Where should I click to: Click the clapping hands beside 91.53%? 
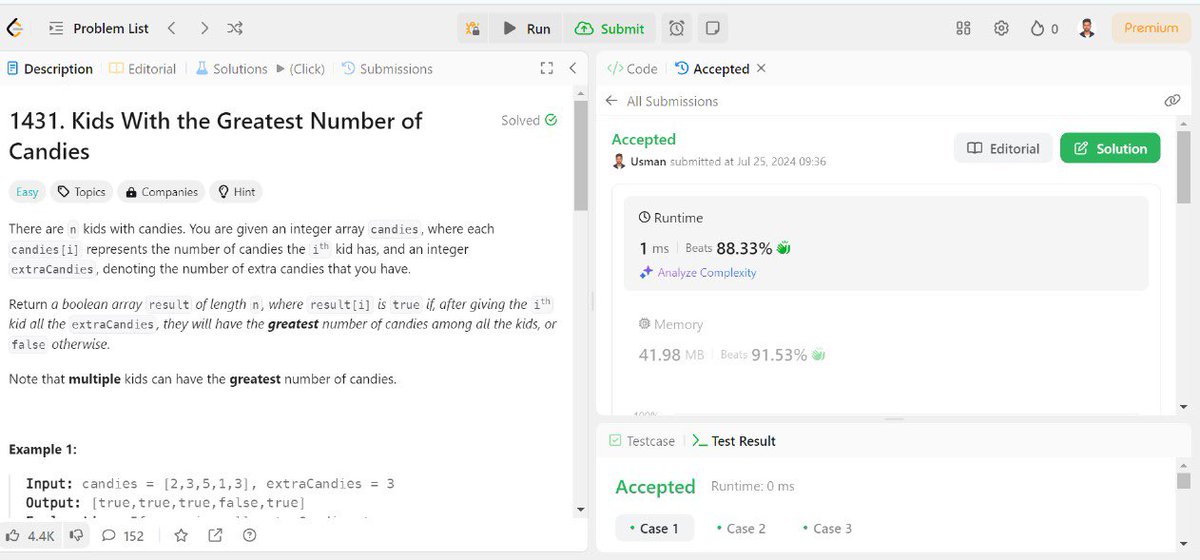818,355
